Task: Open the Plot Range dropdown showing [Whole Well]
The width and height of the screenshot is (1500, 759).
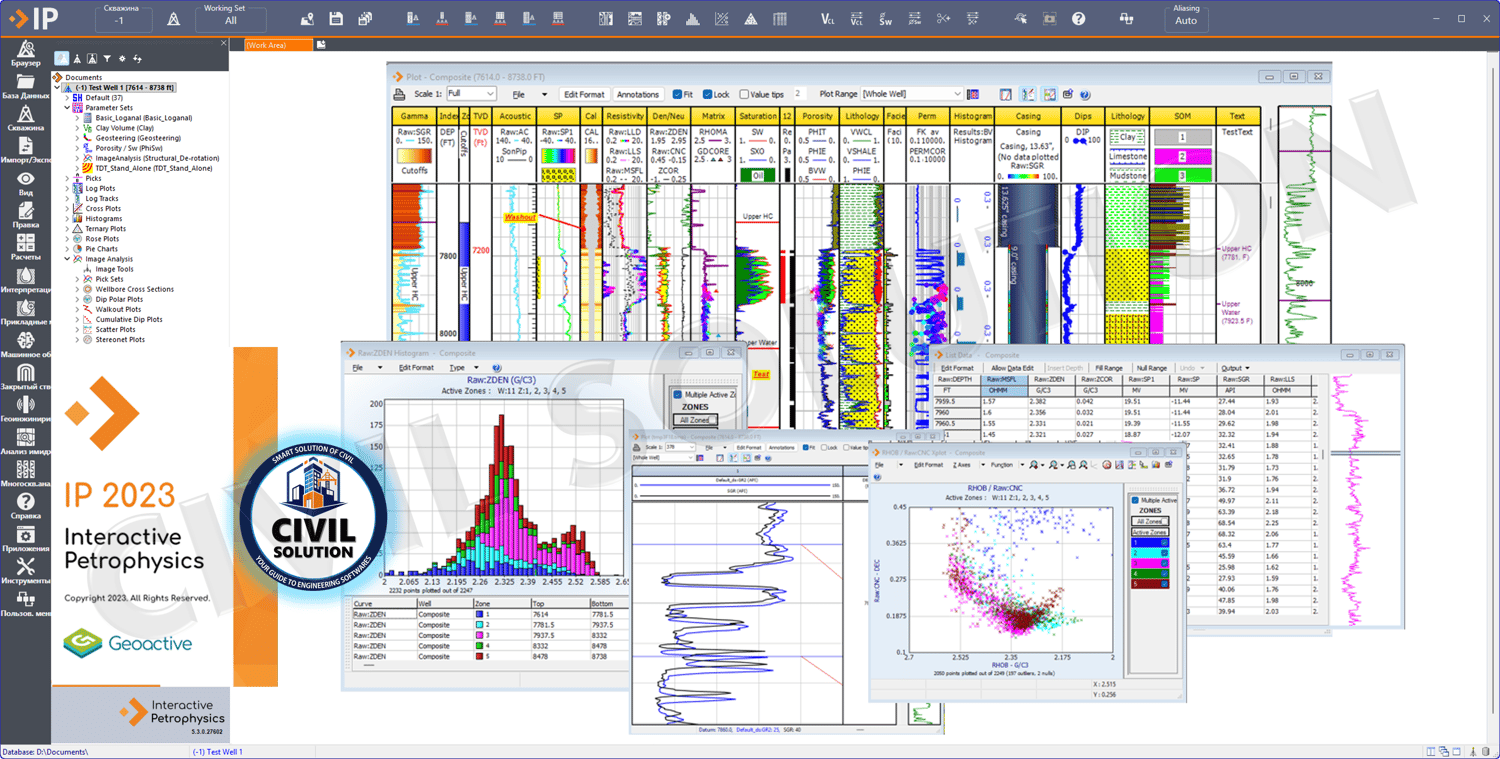Action: click(912, 94)
